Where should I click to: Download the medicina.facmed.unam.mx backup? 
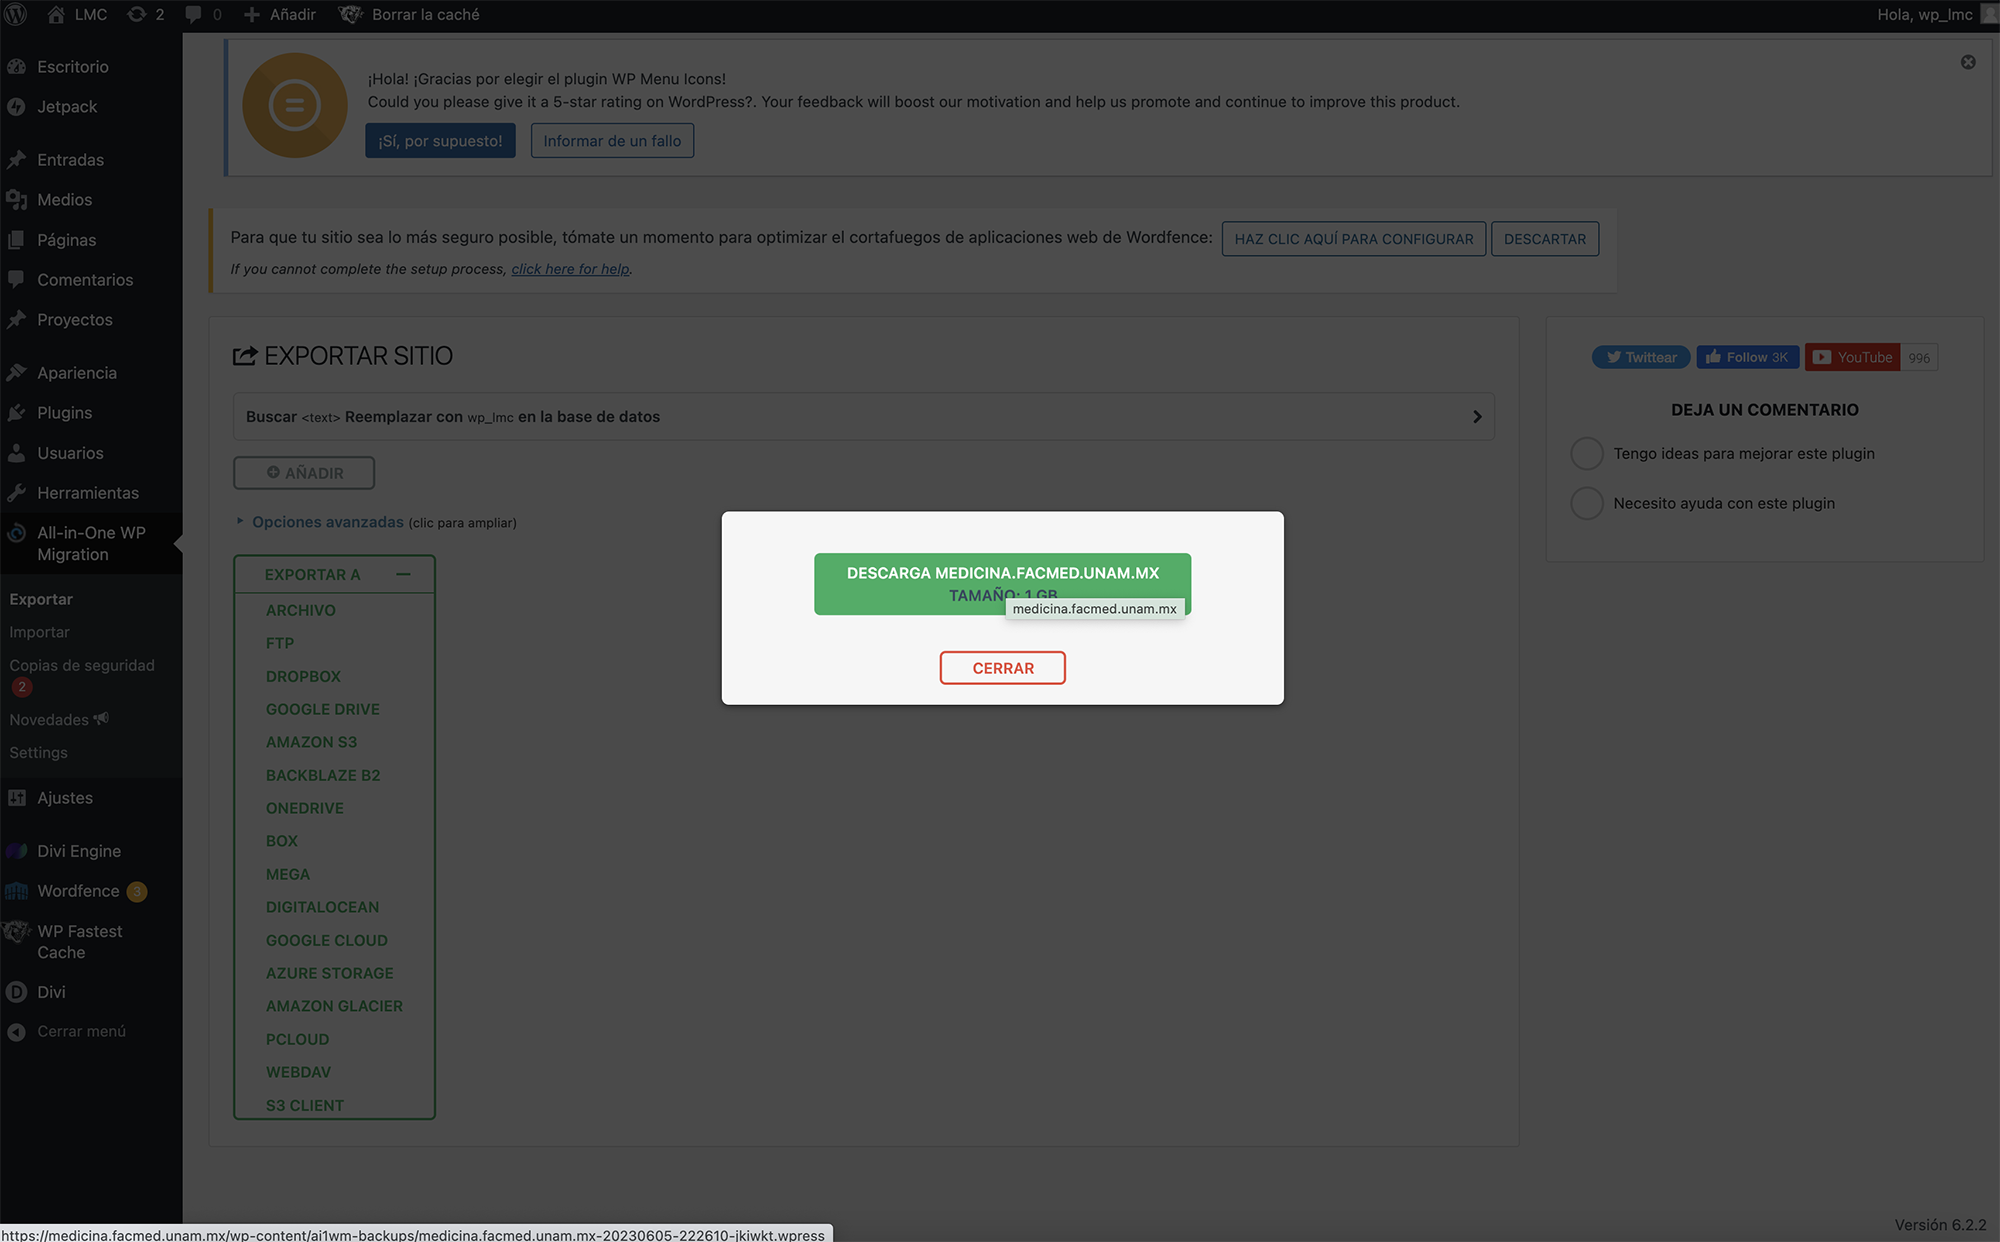1002,583
